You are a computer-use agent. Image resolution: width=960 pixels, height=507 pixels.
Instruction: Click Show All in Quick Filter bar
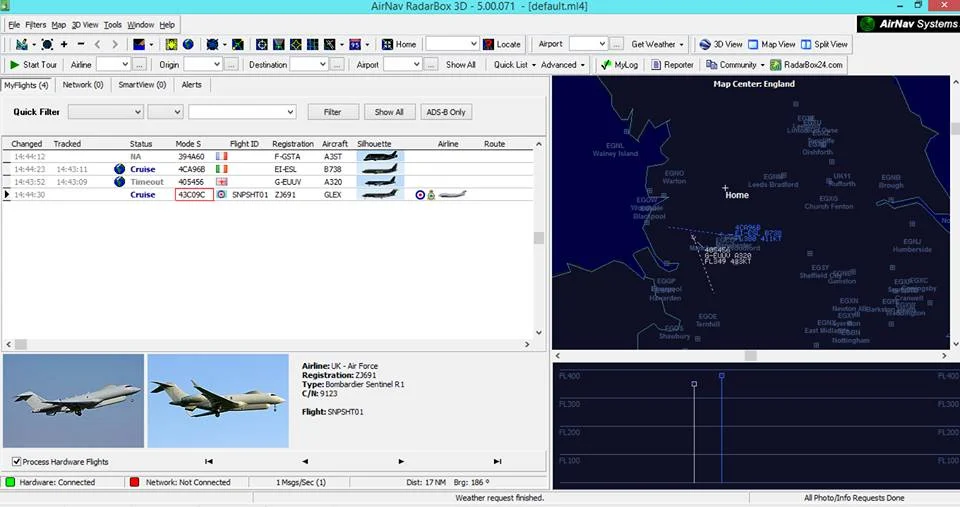389,112
